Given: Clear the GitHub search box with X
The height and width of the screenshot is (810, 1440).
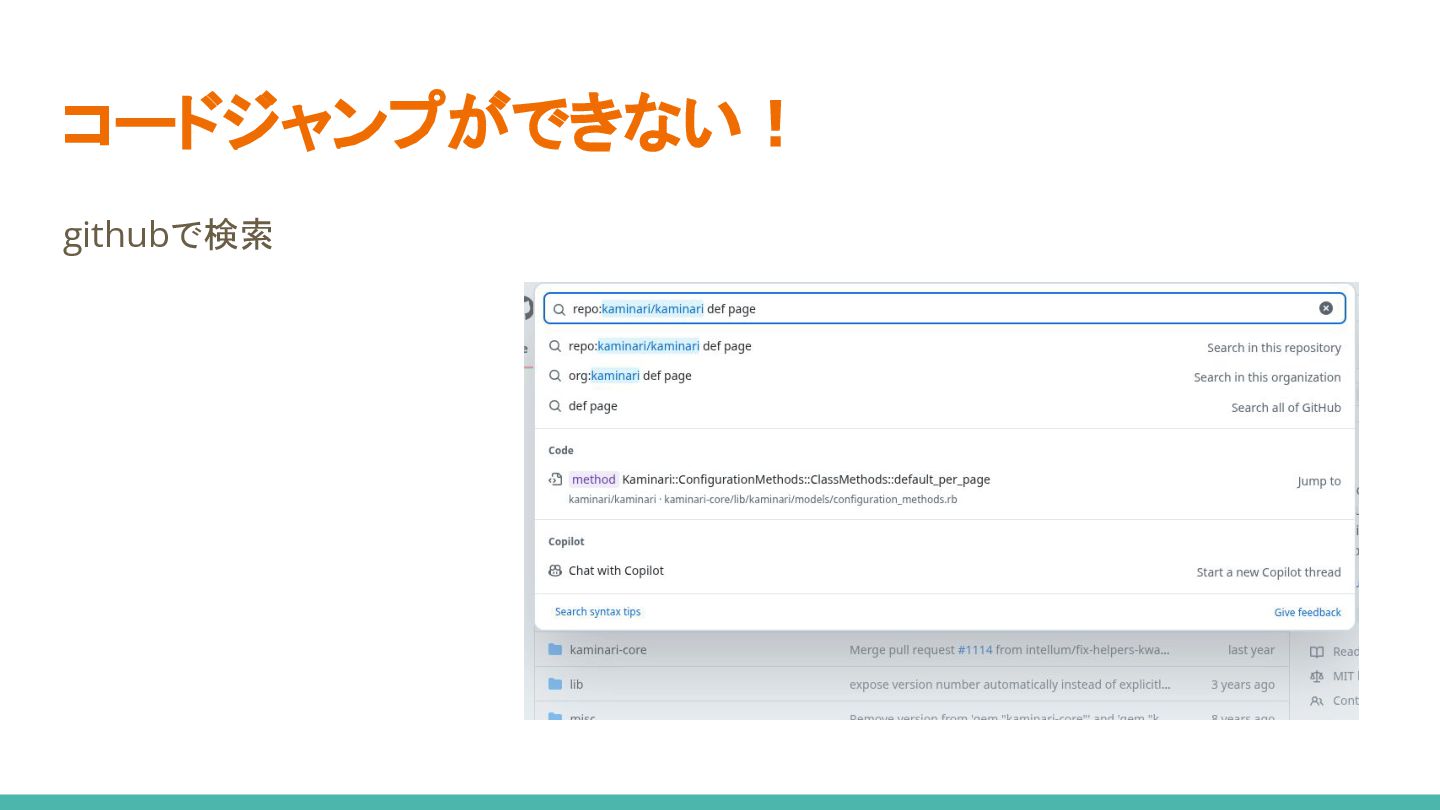Looking at the screenshot, I should coord(1325,308).
